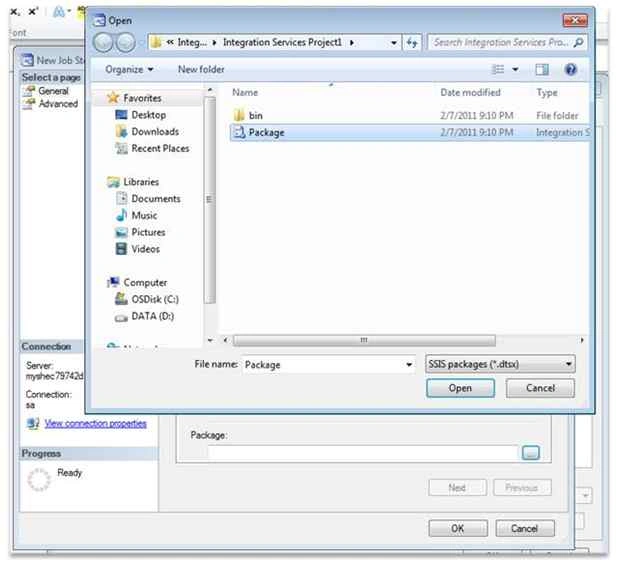Select Desktop in the navigation pane
This screenshot has width=618, height=567.
coord(148,115)
